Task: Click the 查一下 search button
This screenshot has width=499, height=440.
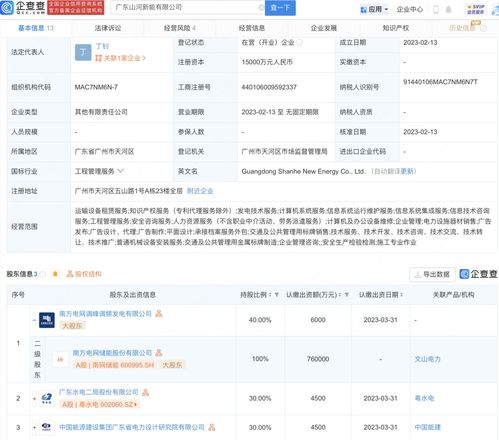Action: tap(280, 8)
